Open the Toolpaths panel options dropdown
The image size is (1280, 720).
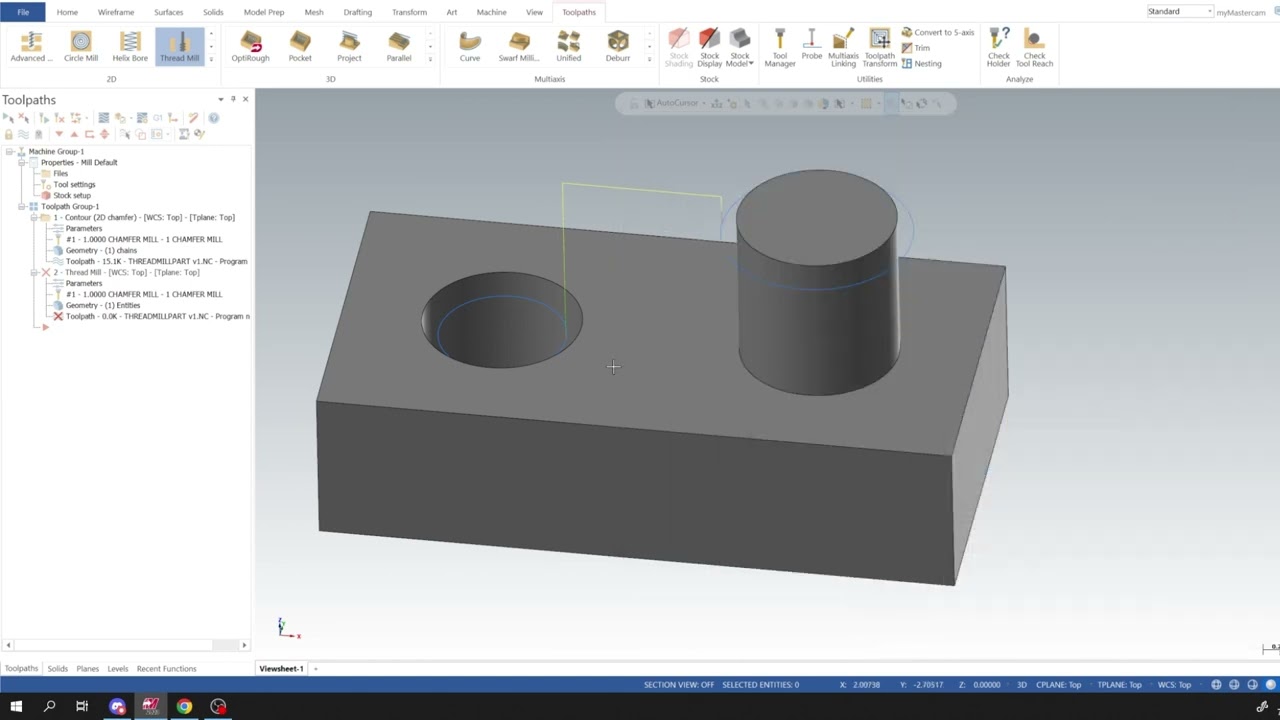pos(221,99)
